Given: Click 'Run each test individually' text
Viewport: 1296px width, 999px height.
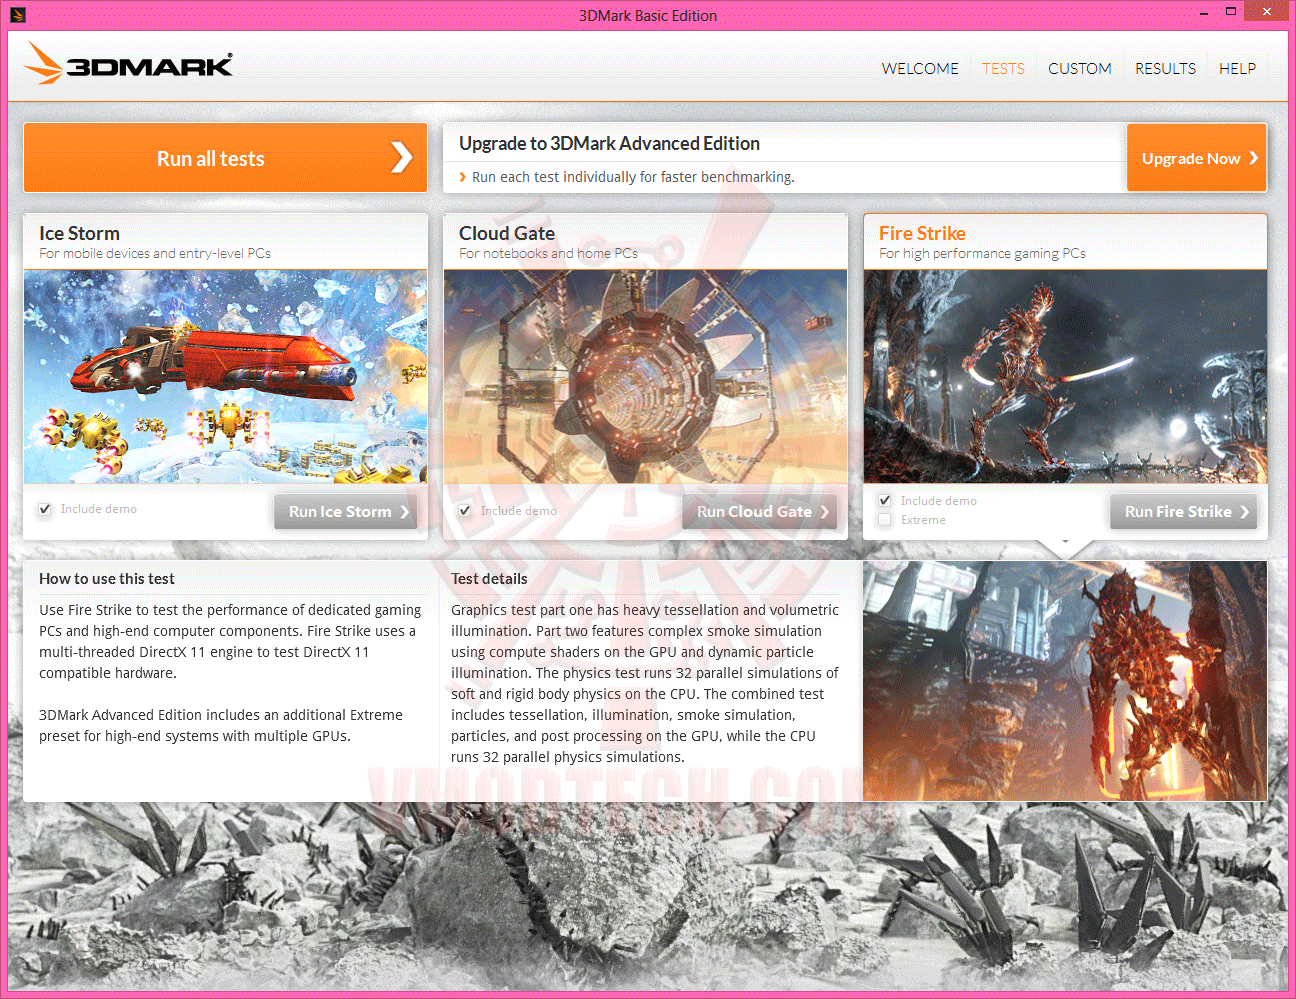Looking at the screenshot, I should pyautogui.click(x=633, y=177).
